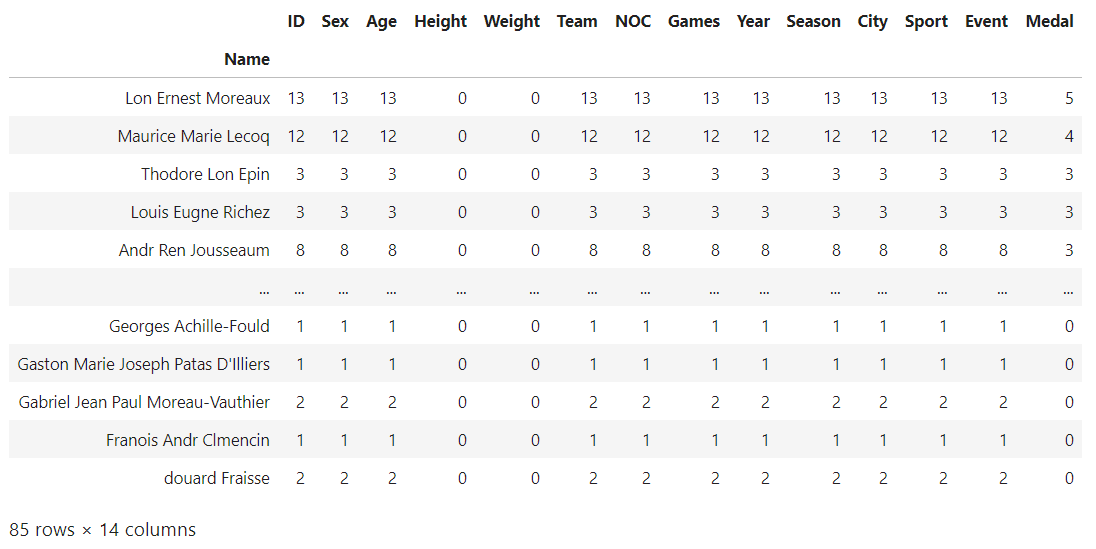
Task: Click the Georges Achille-Fould row label
Action: (x=189, y=326)
